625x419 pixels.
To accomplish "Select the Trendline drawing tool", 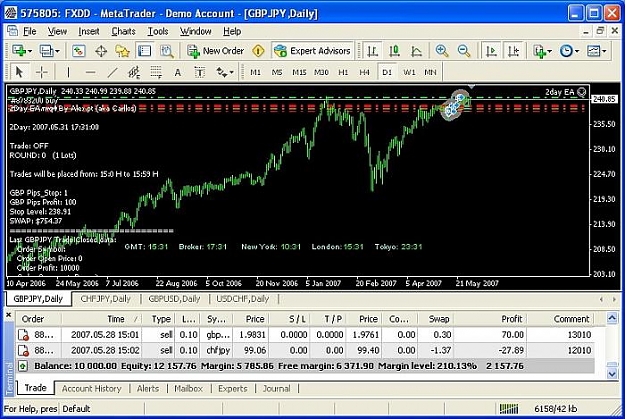I will click(x=113, y=72).
